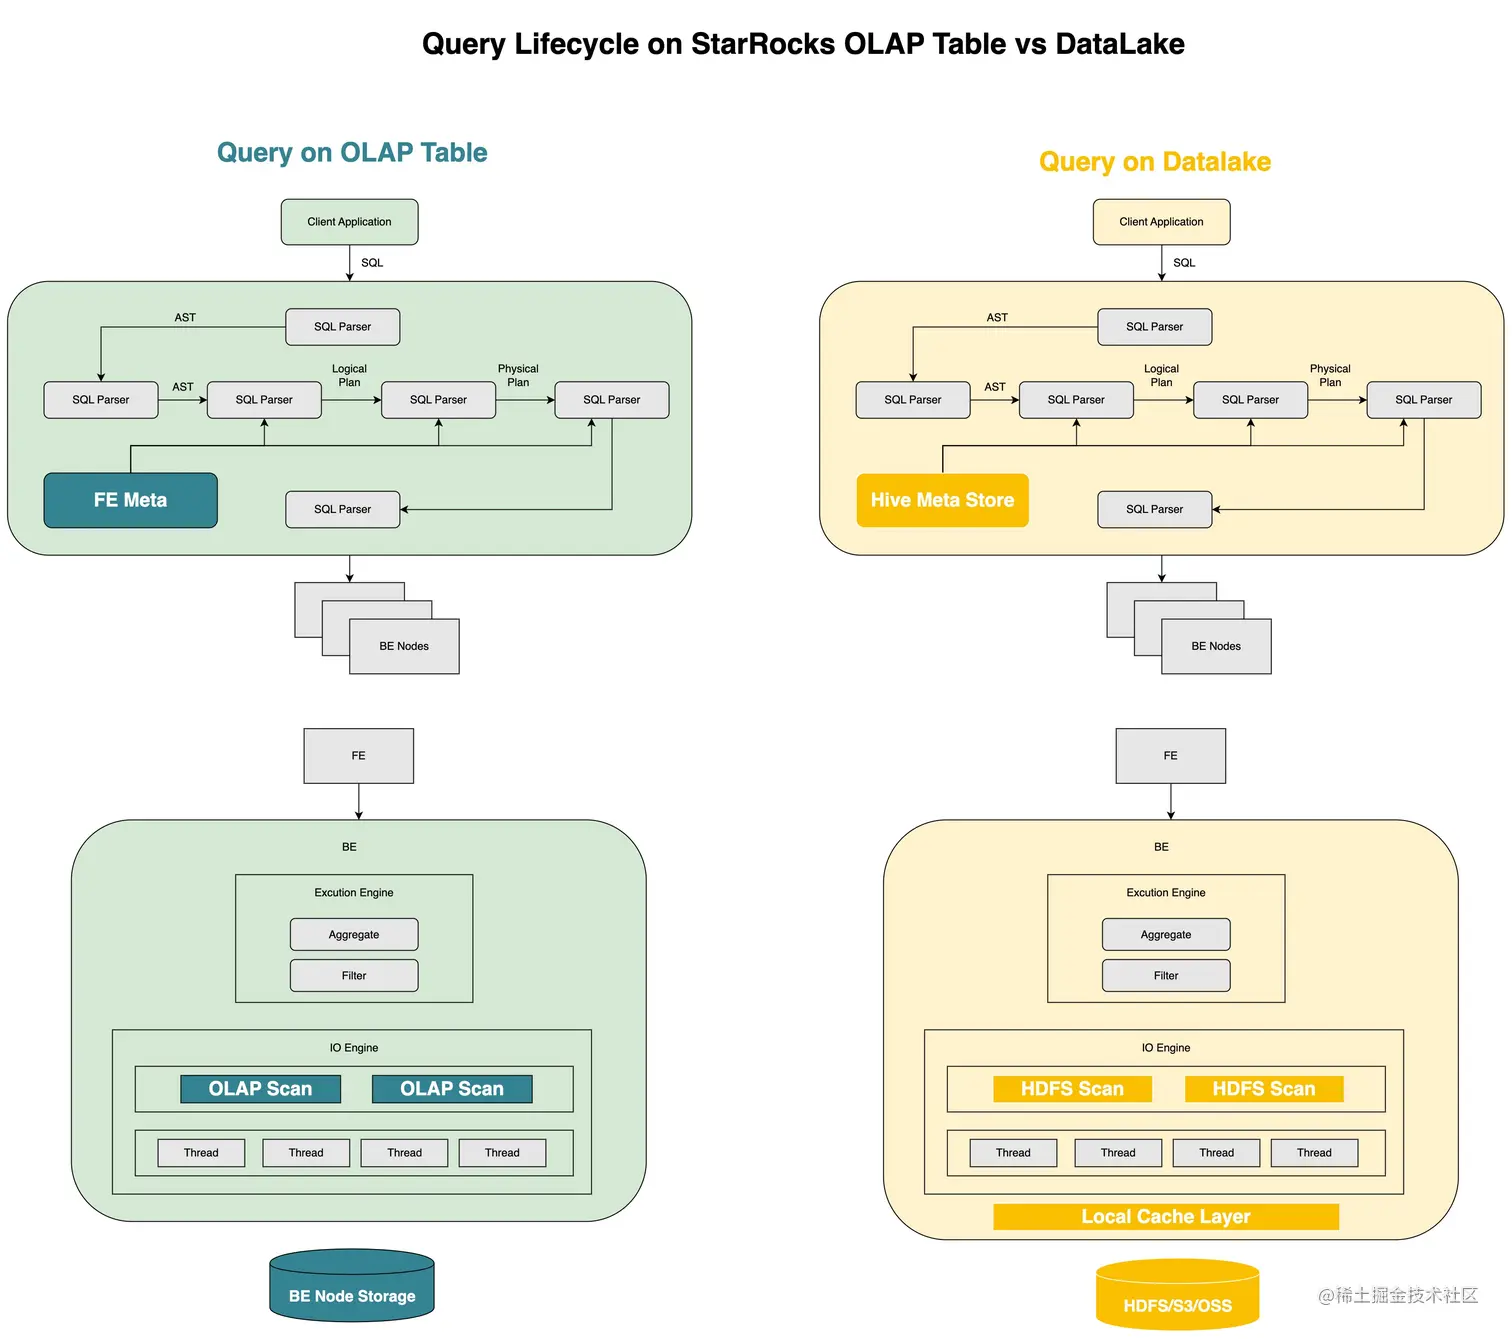Viewport: 1512px width, 1339px height.
Task: Select the 'Query on OLAP Table' heading
Action: (x=352, y=152)
